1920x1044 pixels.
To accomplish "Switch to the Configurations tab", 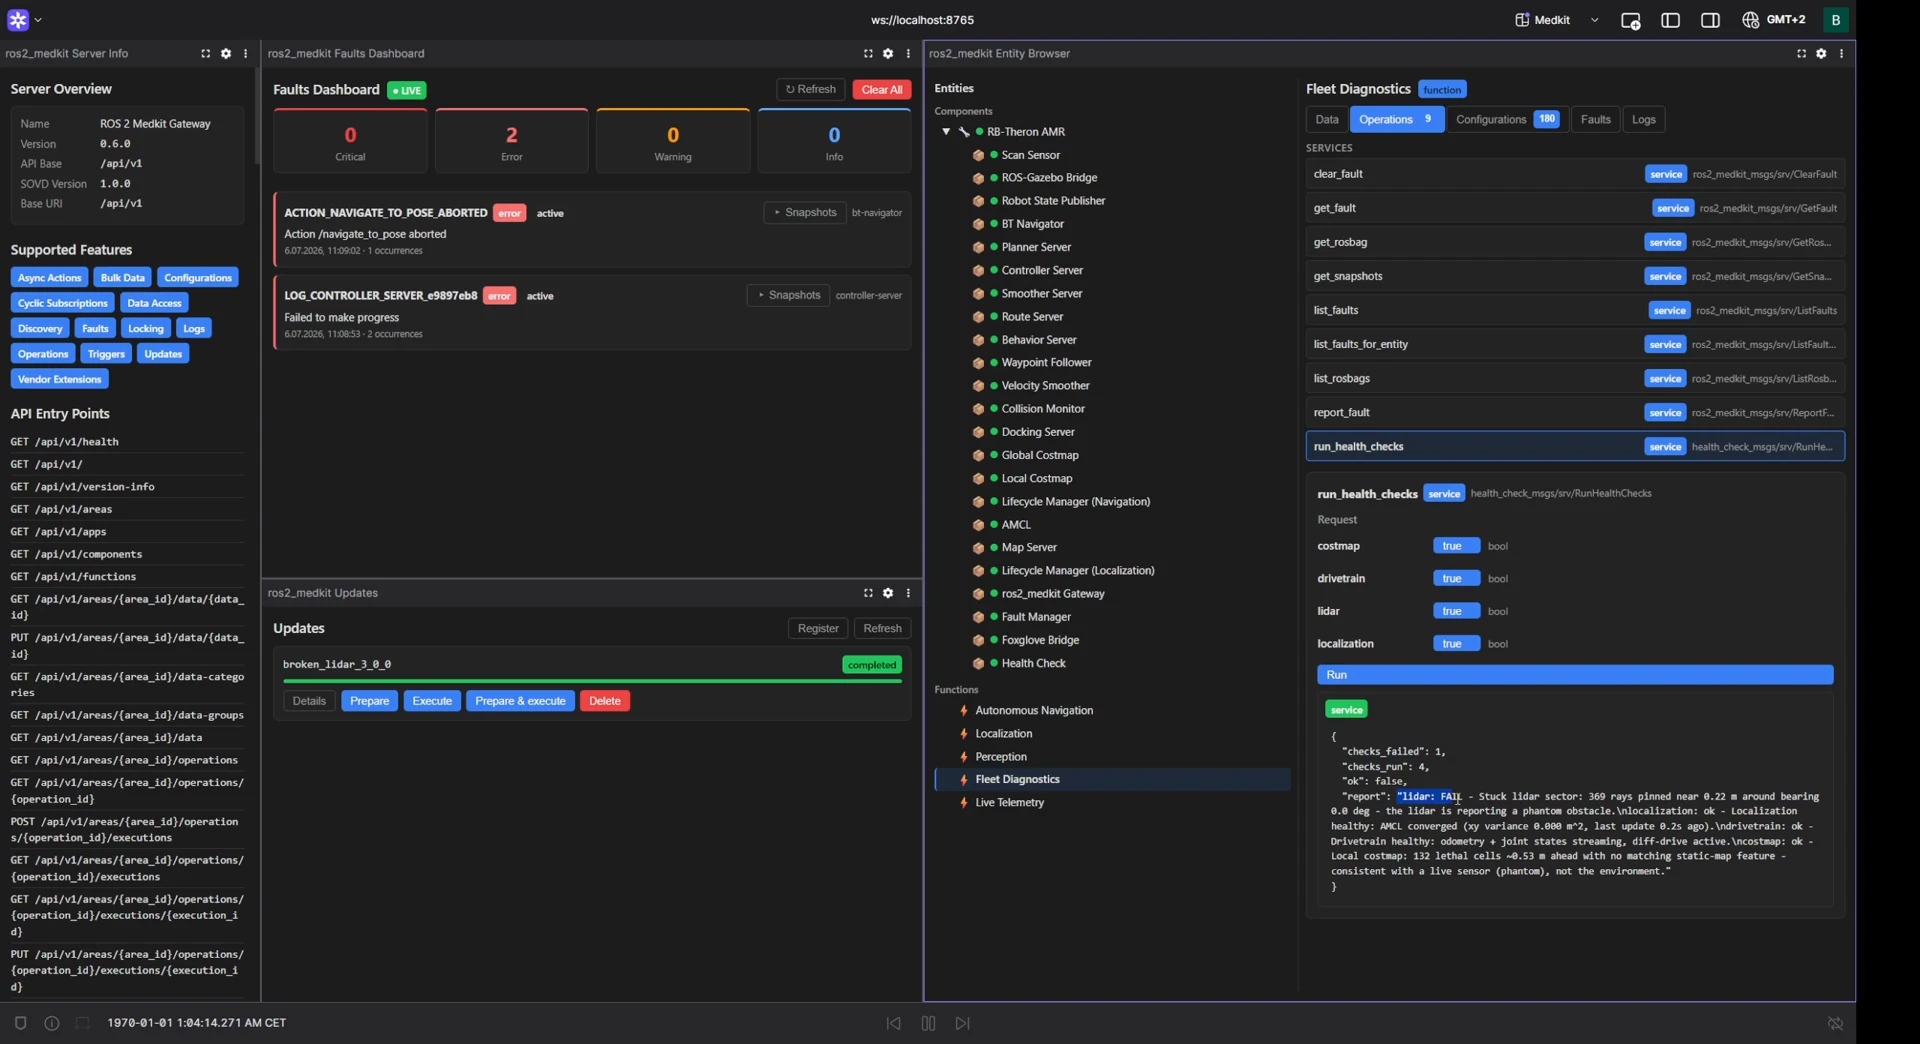I will point(1507,119).
